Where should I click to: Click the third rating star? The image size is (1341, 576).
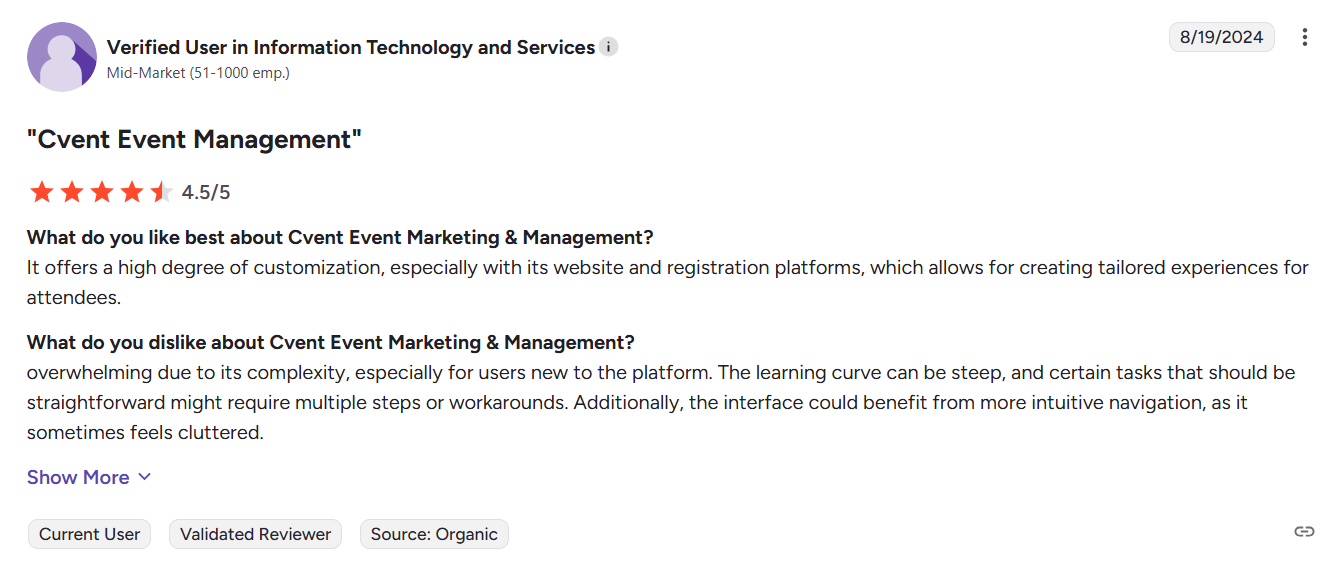(101, 192)
